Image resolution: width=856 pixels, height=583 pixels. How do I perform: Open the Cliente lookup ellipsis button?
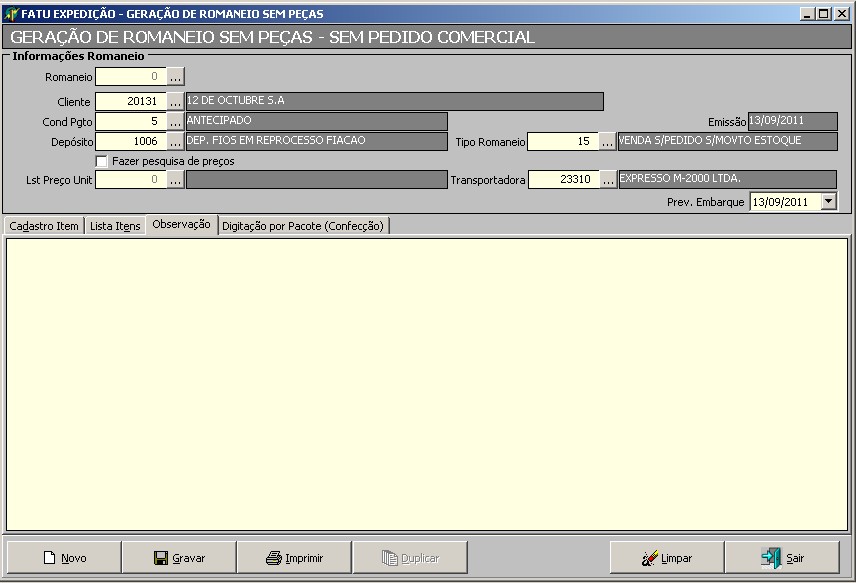(x=175, y=102)
